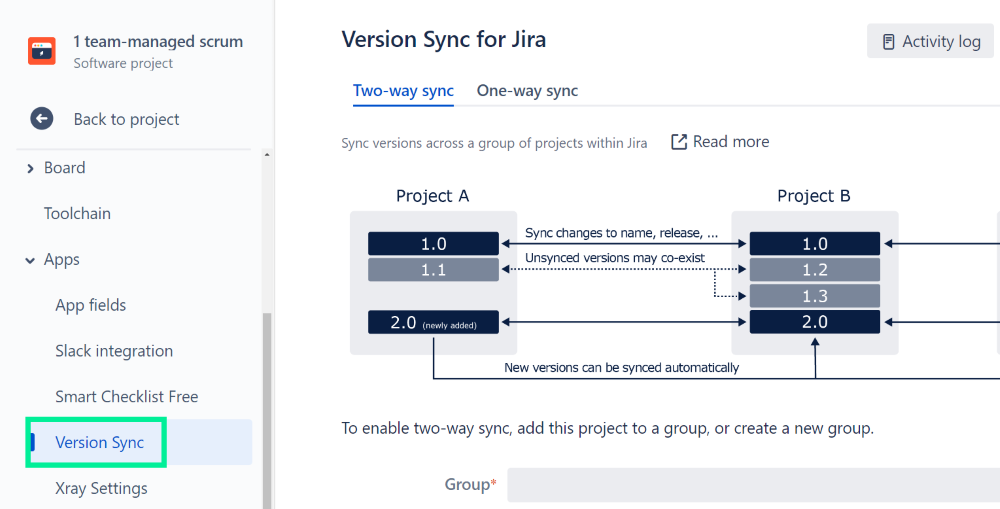Select the Two-way sync tab
Viewport: 1000px width, 509px height.
(403, 91)
